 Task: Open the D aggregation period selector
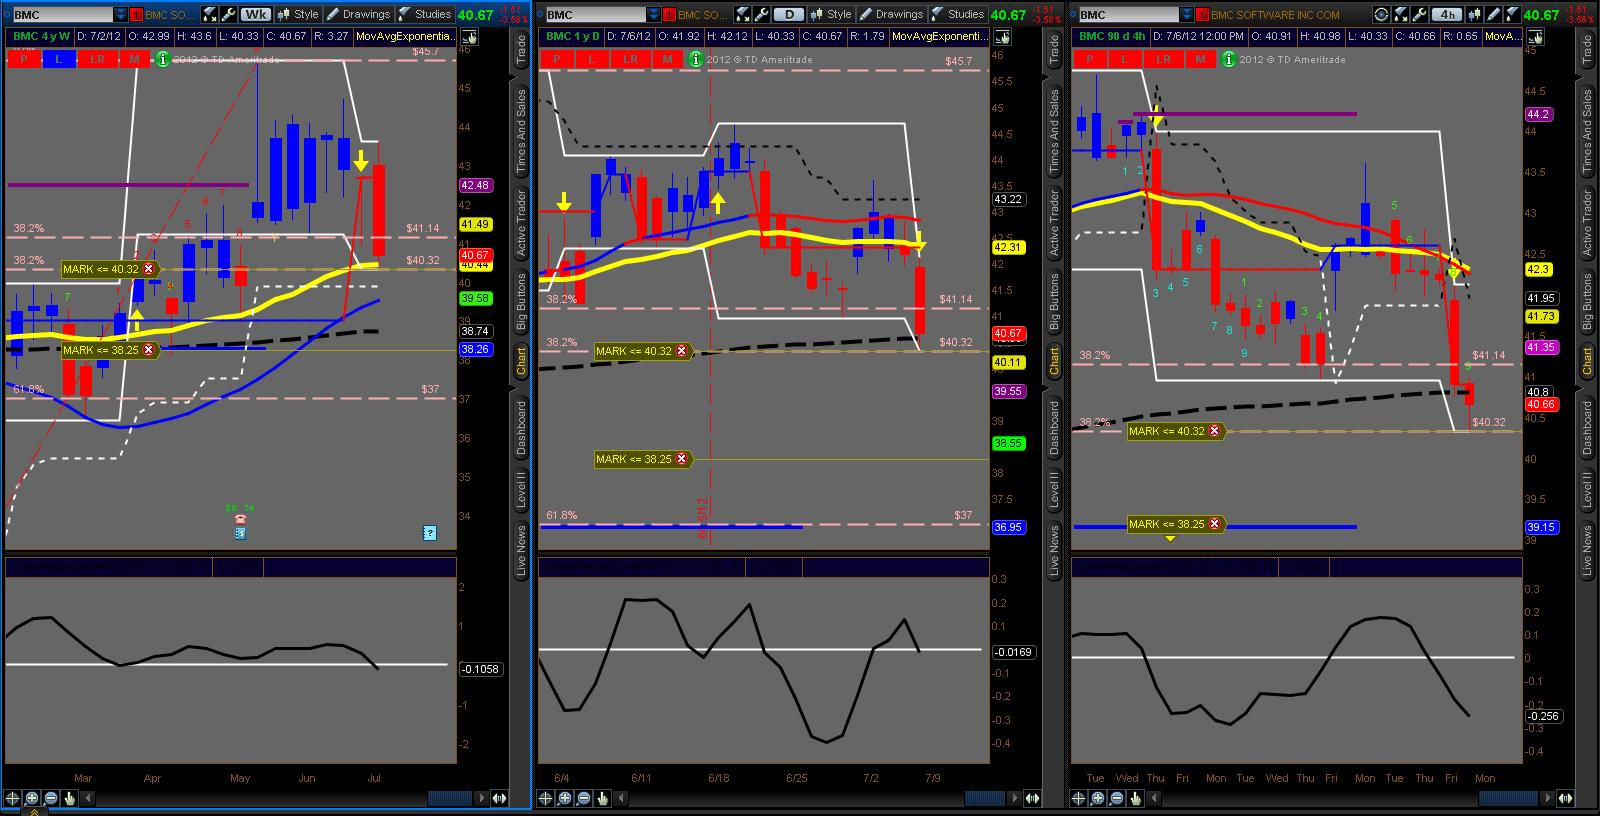click(790, 14)
